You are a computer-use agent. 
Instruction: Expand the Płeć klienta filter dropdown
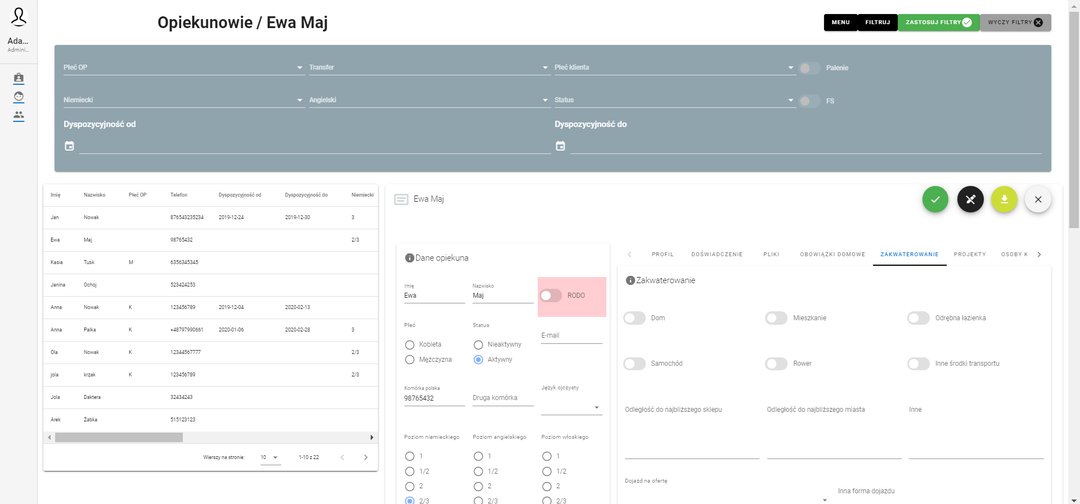(791, 68)
